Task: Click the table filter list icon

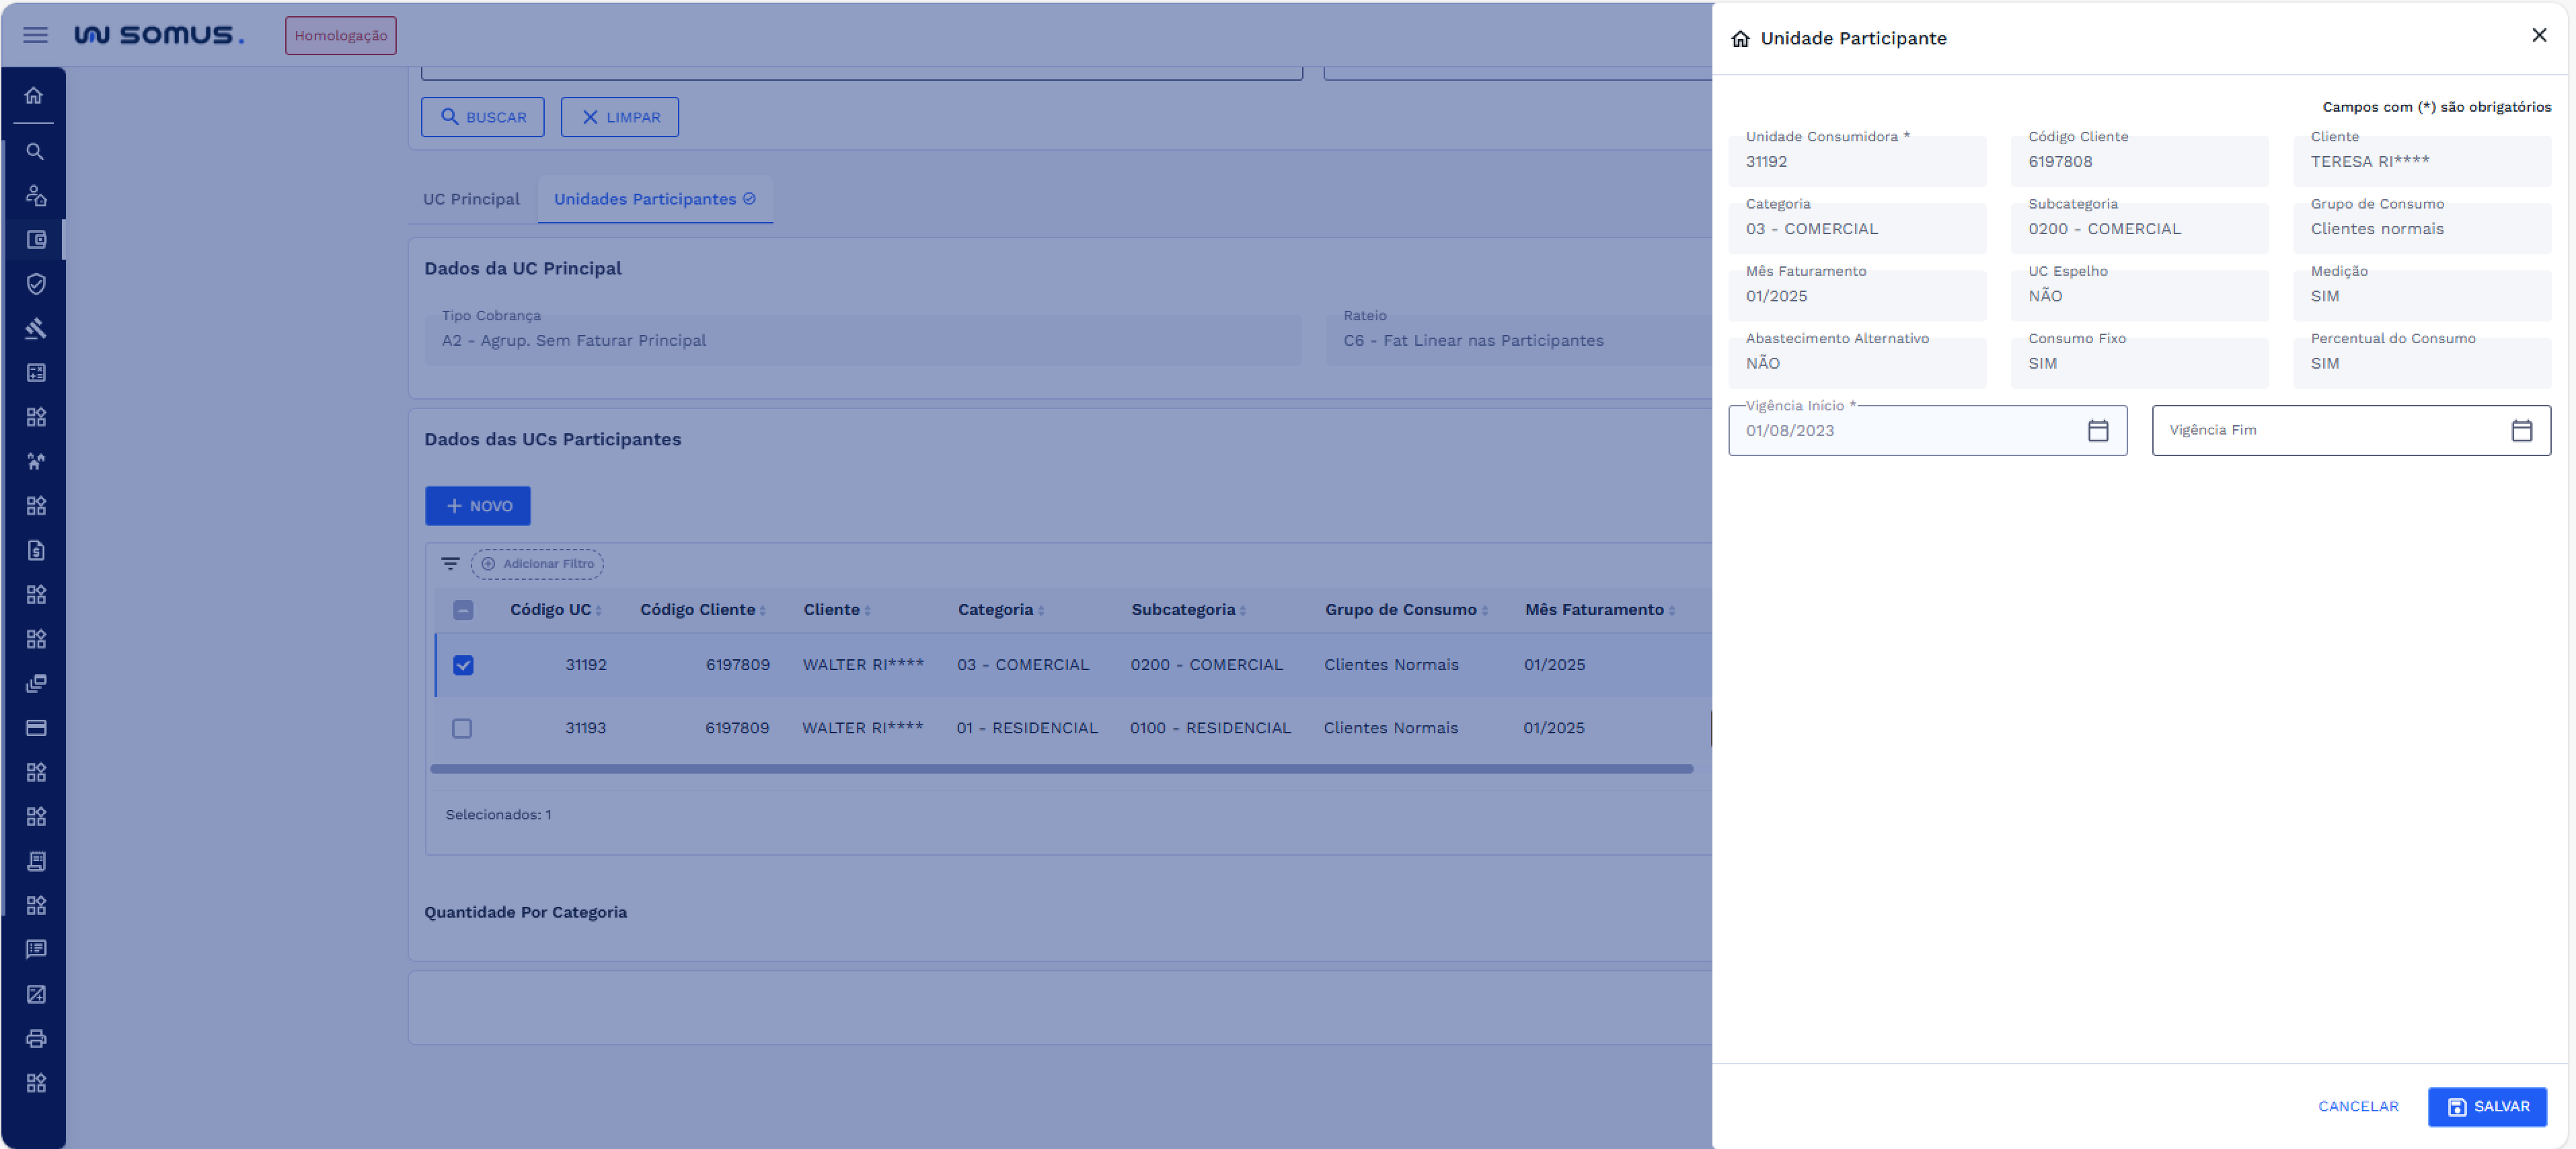Action: tap(451, 564)
